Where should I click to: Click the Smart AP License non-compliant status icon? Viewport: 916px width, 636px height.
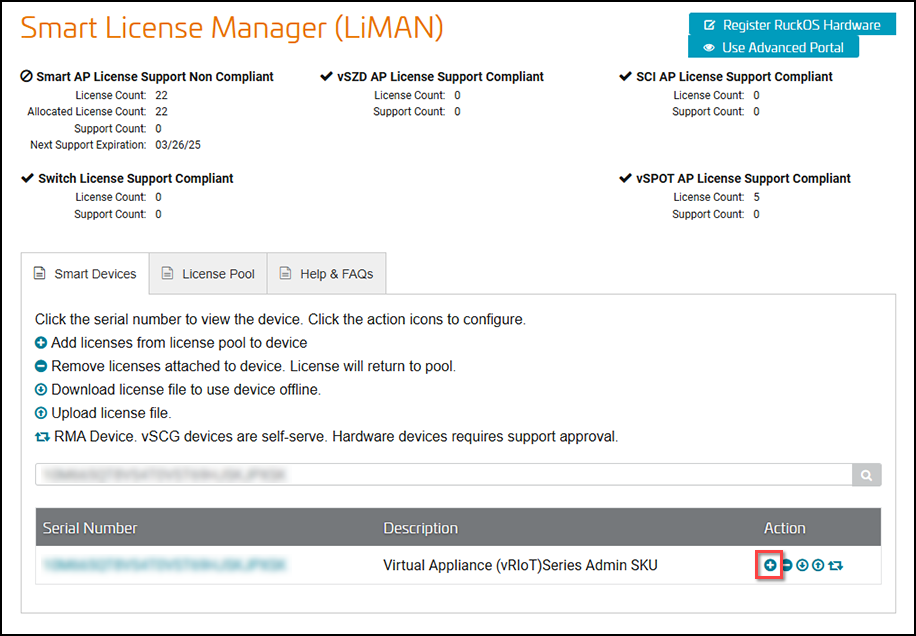(26, 76)
